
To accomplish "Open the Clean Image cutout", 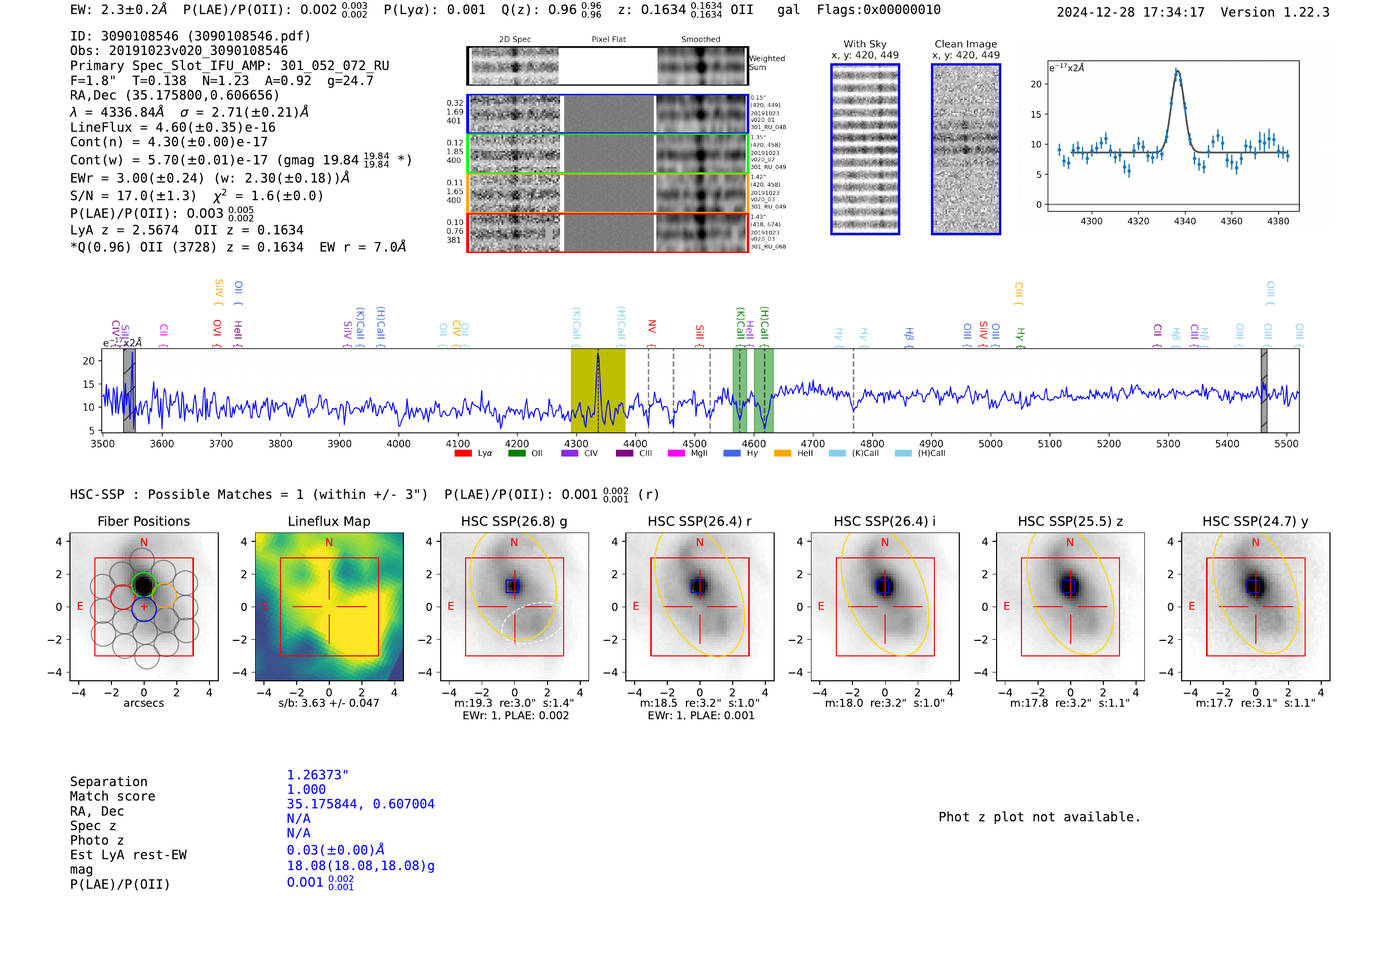I will (x=966, y=149).
